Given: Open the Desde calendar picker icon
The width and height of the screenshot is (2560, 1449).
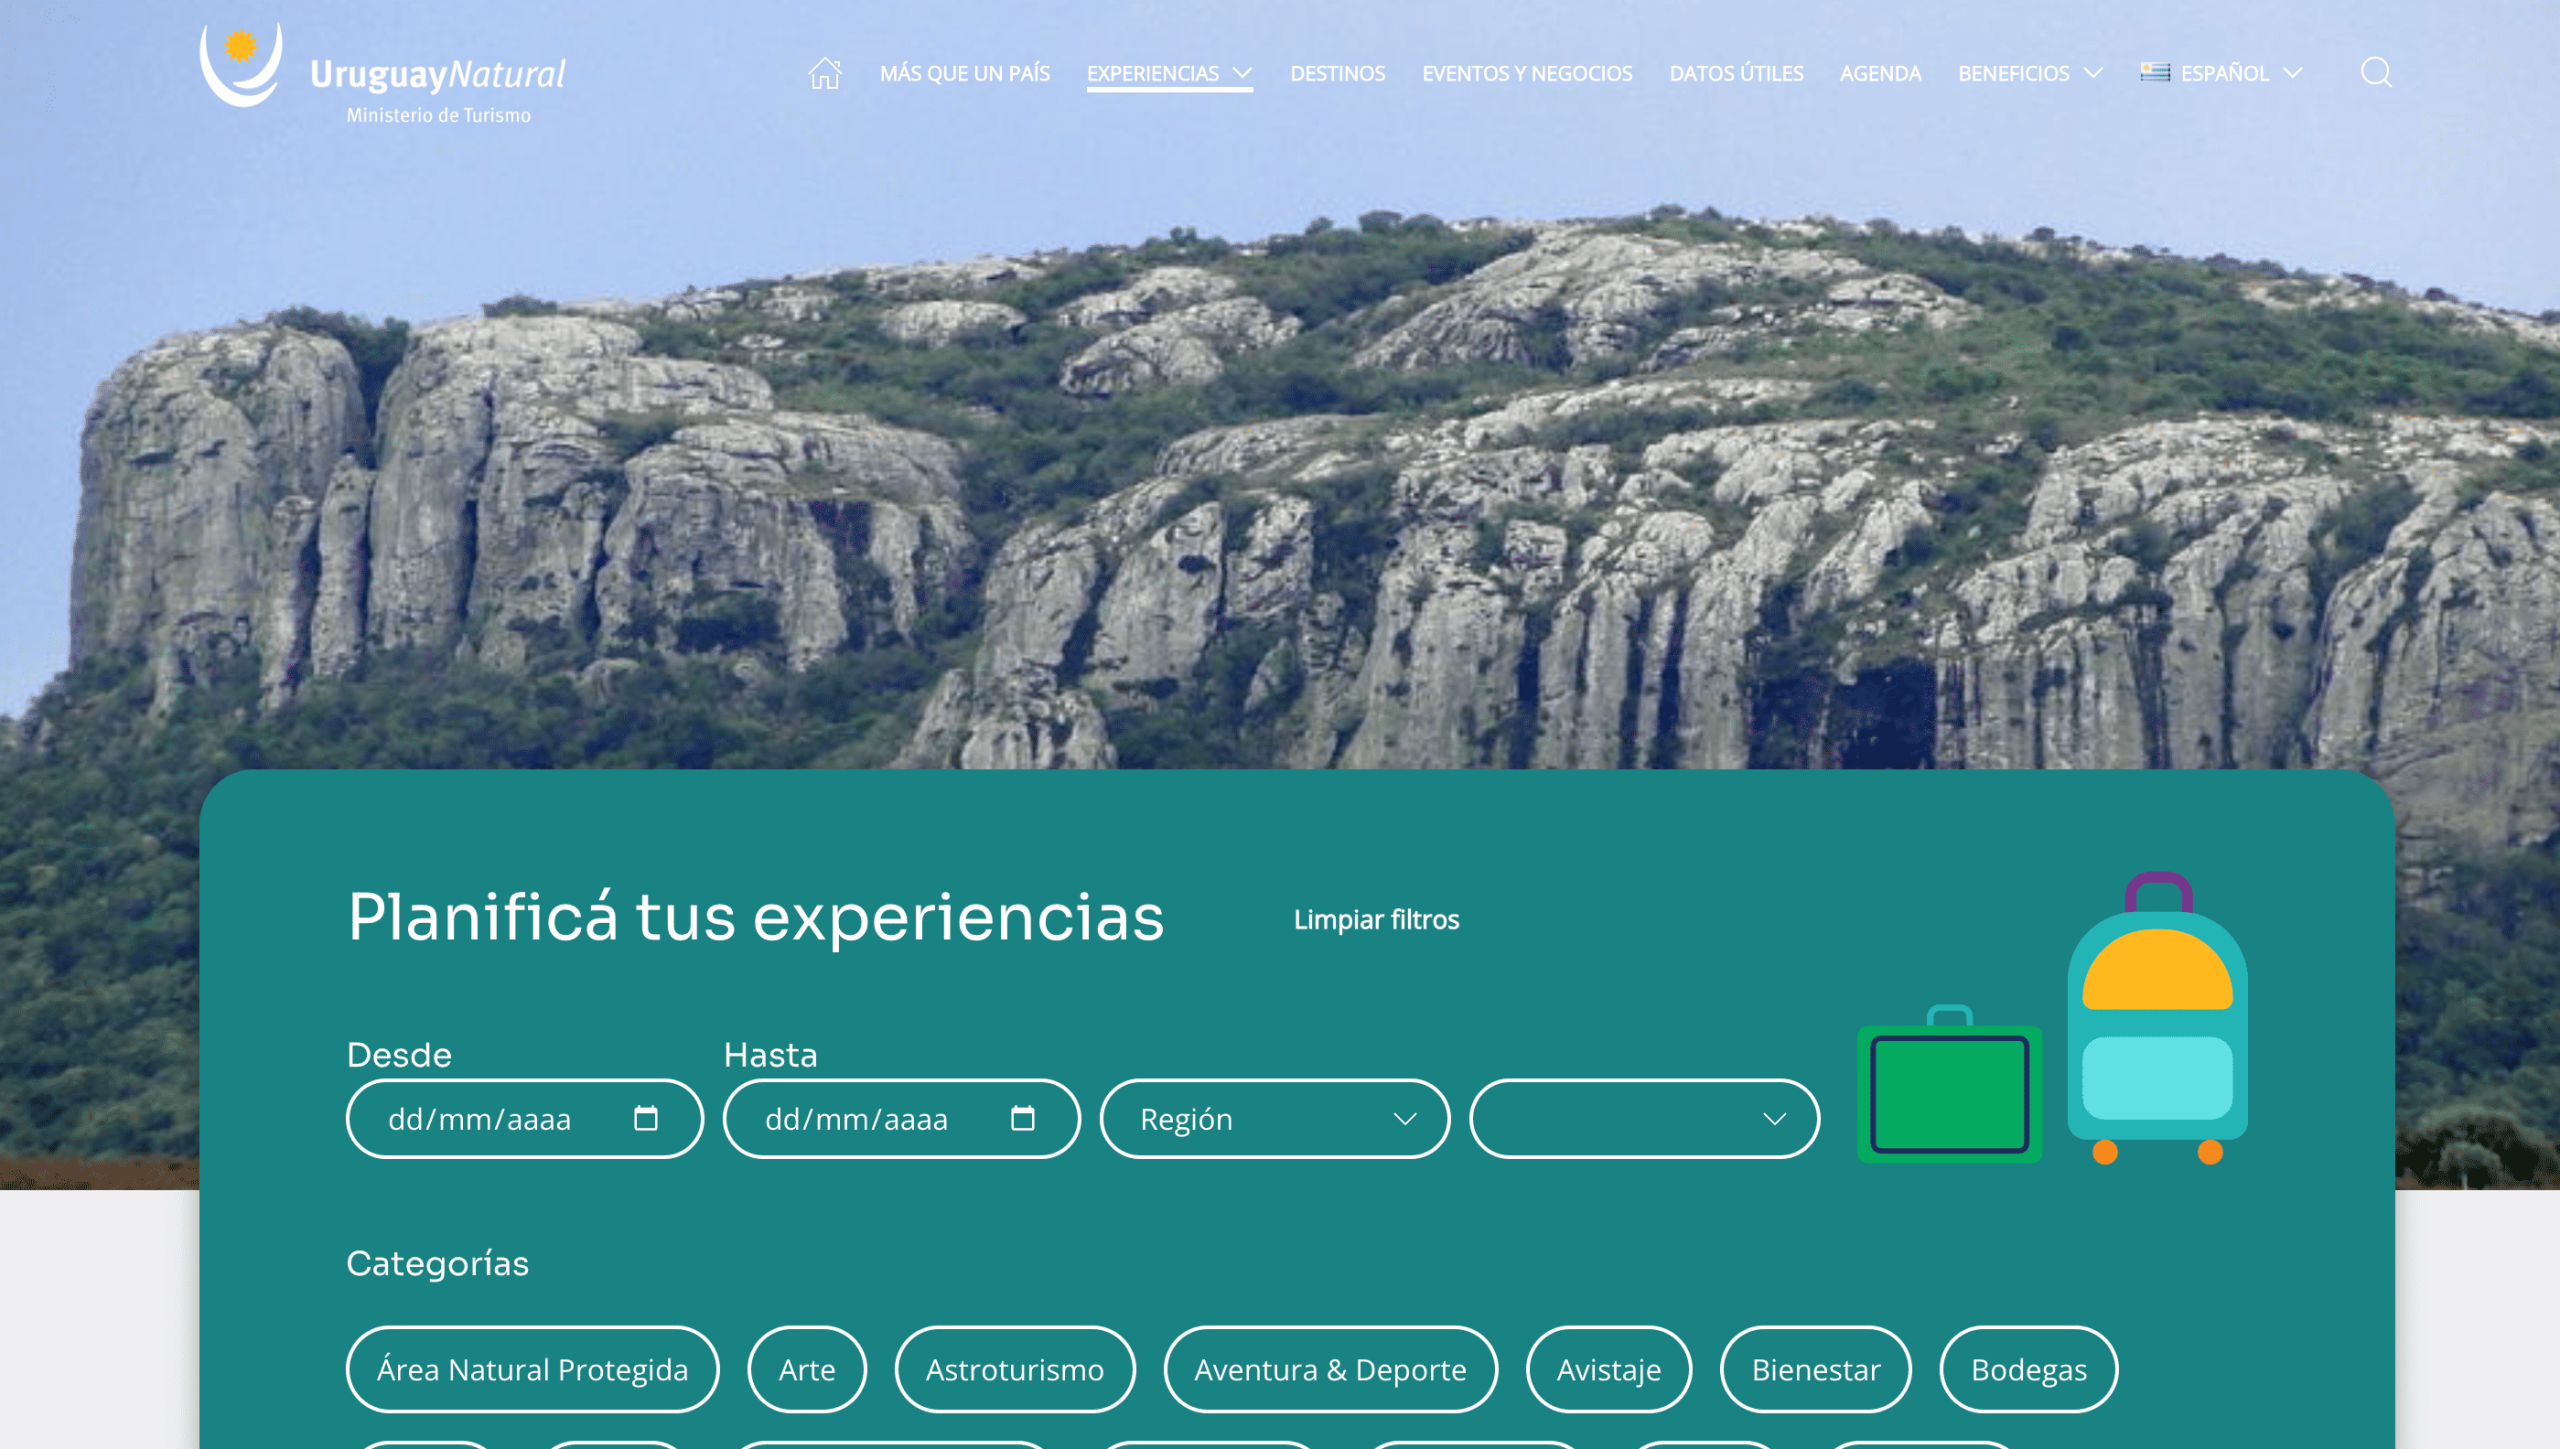Looking at the screenshot, I should tap(646, 1118).
